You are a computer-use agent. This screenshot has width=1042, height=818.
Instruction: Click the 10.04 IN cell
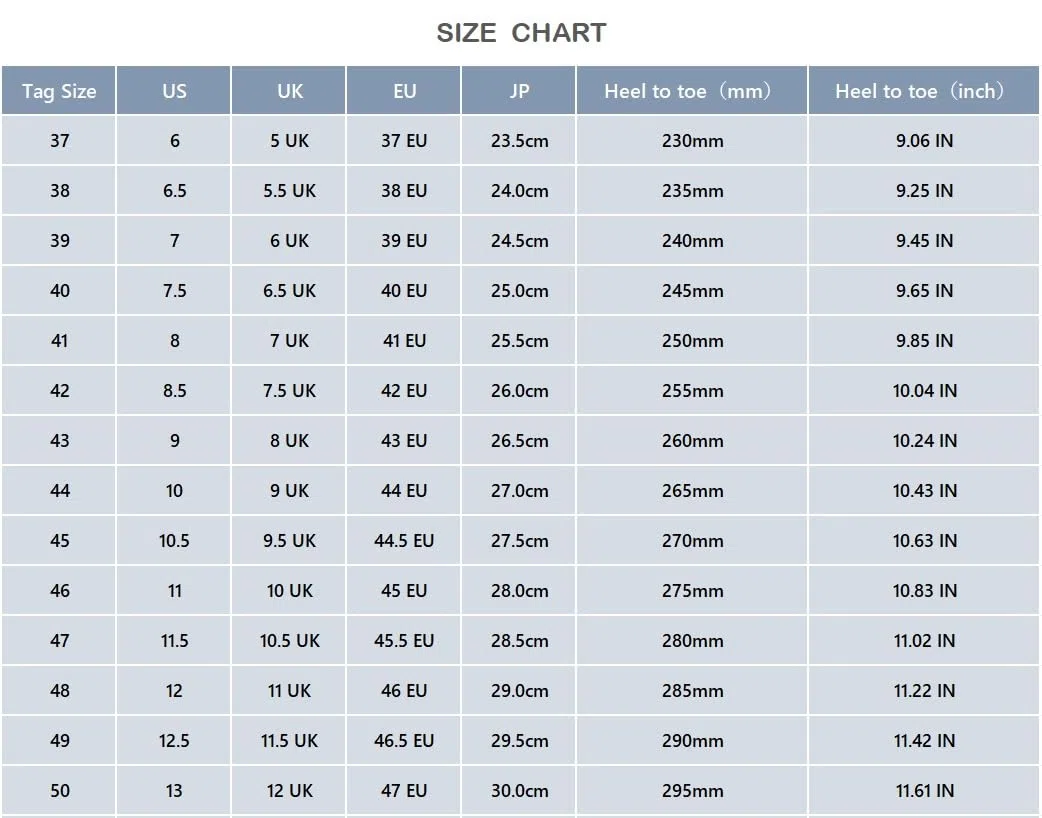pyautogui.click(x=924, y=391)
